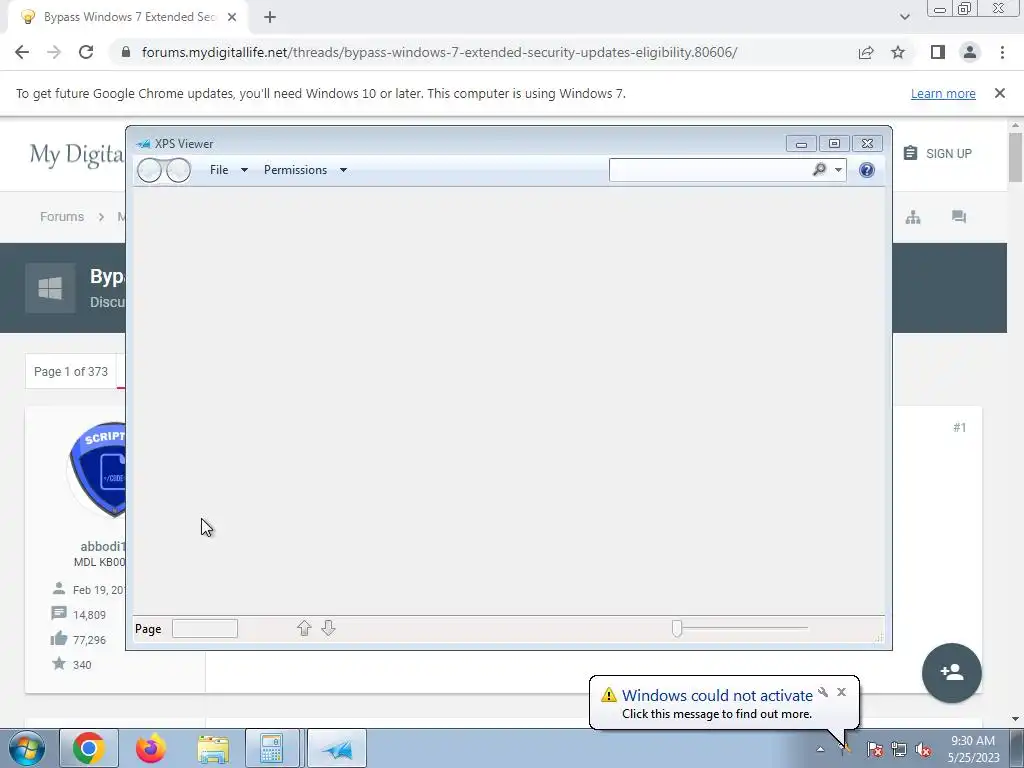Image resolution: width=1024 pixels, height=768 pixels.
Task: Reload the current Chrome page
Action: point(86,52)
